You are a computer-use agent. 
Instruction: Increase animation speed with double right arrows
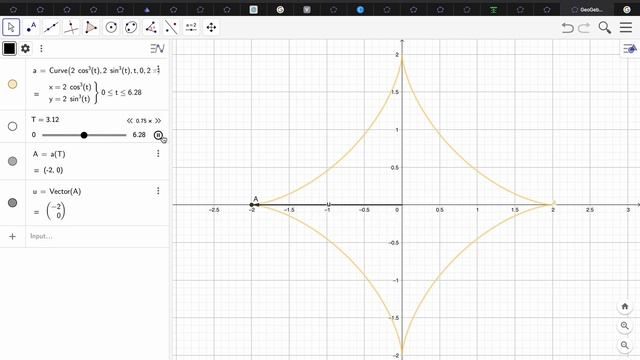pos(158,120)
